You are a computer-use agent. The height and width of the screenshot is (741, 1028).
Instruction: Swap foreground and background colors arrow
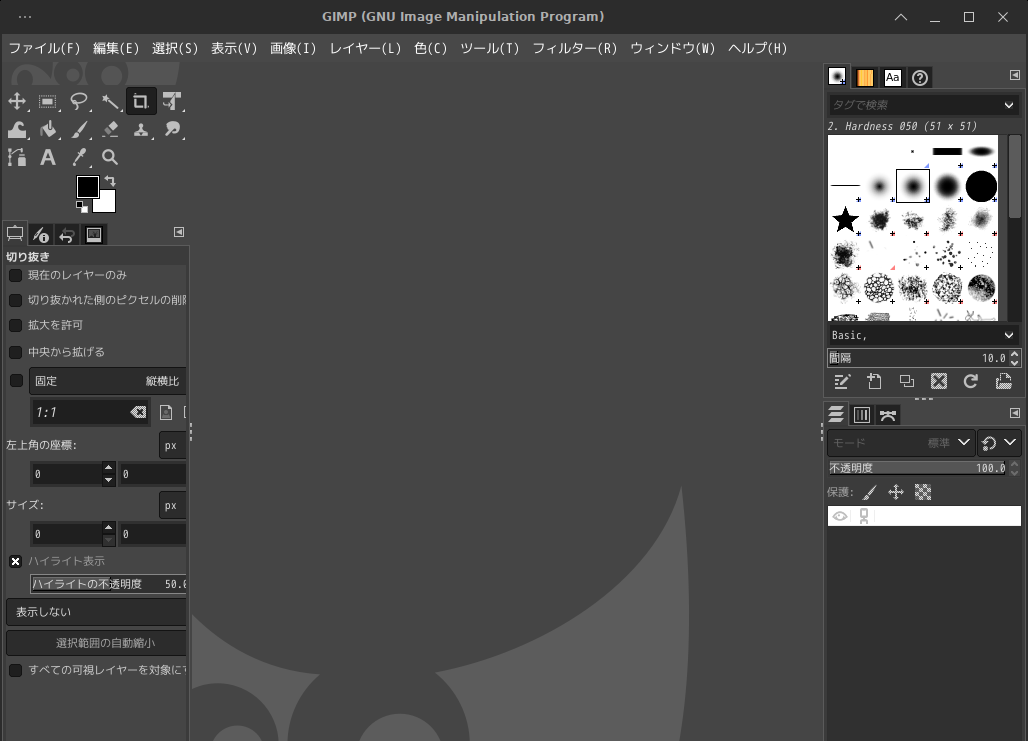coord(110,181)
